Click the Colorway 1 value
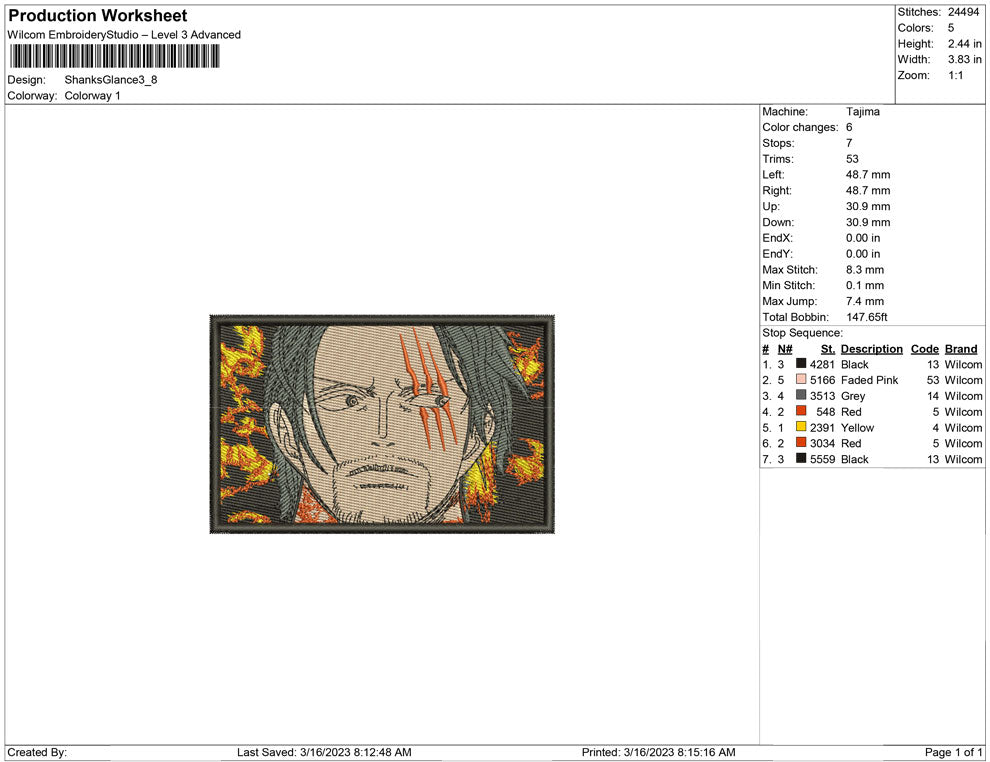Screen dimensions: 990x762 coord(92,95)
